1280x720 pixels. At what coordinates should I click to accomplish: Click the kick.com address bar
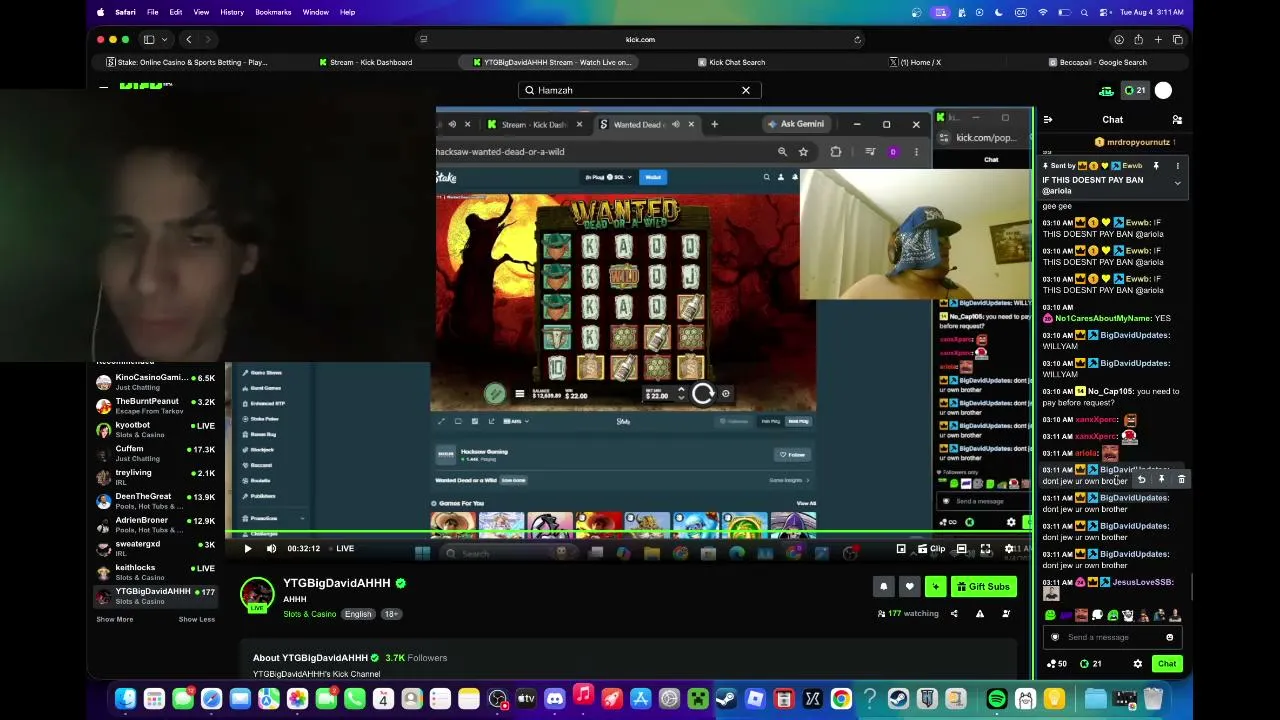pyautogui.click(x=640, y=39)
